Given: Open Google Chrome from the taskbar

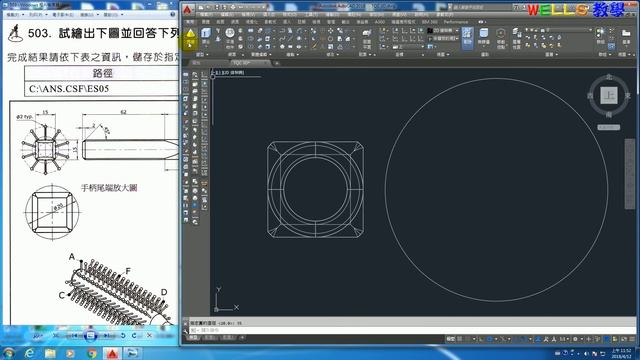Looking at the screenshot, I should pyautogui.click(x=91, y=353).
